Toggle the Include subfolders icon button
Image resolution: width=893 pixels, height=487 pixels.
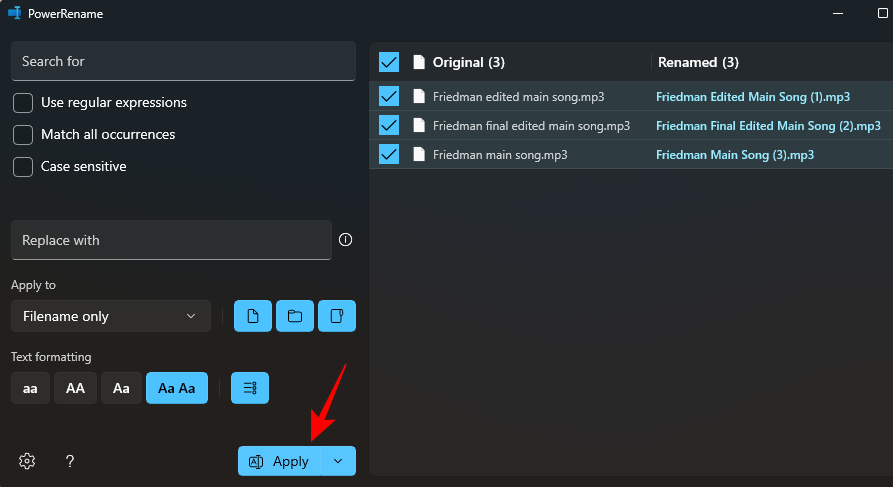click(x=337, y=316)
